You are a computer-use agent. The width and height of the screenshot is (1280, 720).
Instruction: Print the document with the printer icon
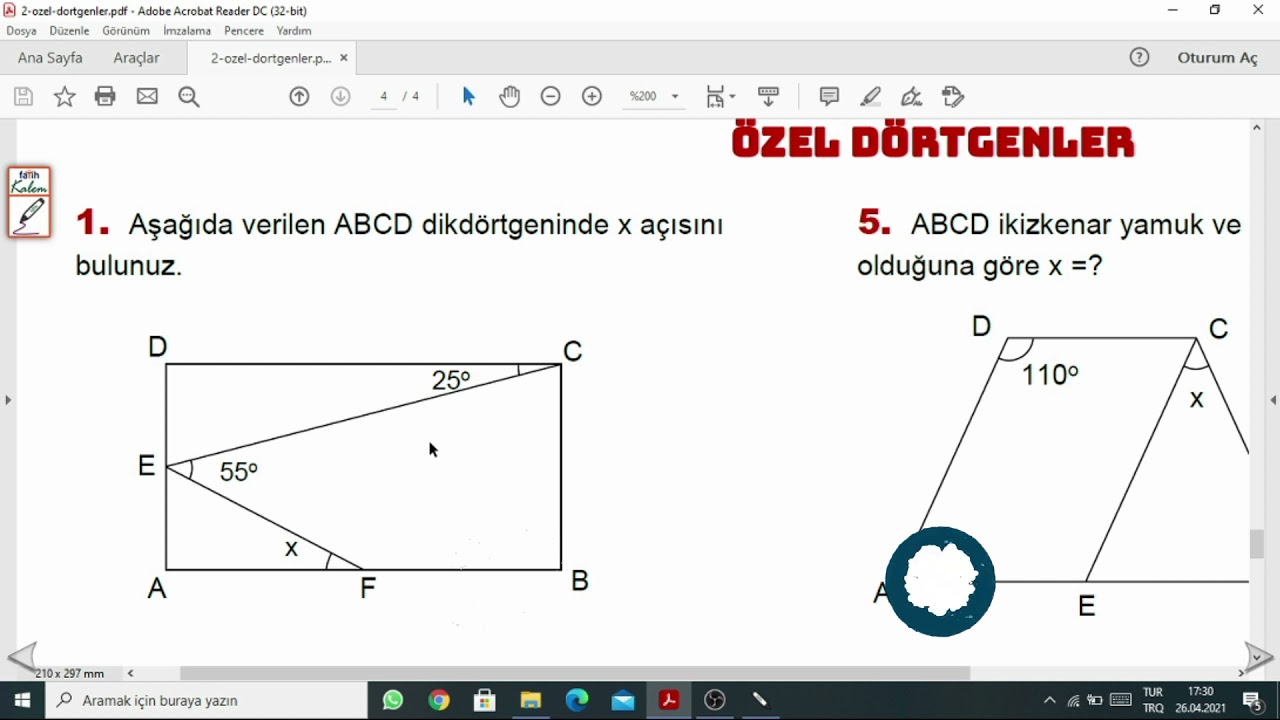(x=105, y=97)
